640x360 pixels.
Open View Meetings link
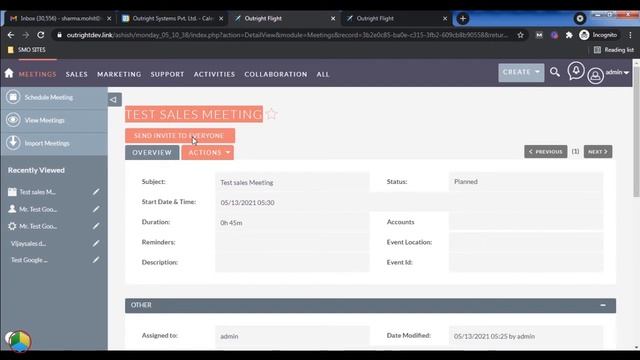44,120
